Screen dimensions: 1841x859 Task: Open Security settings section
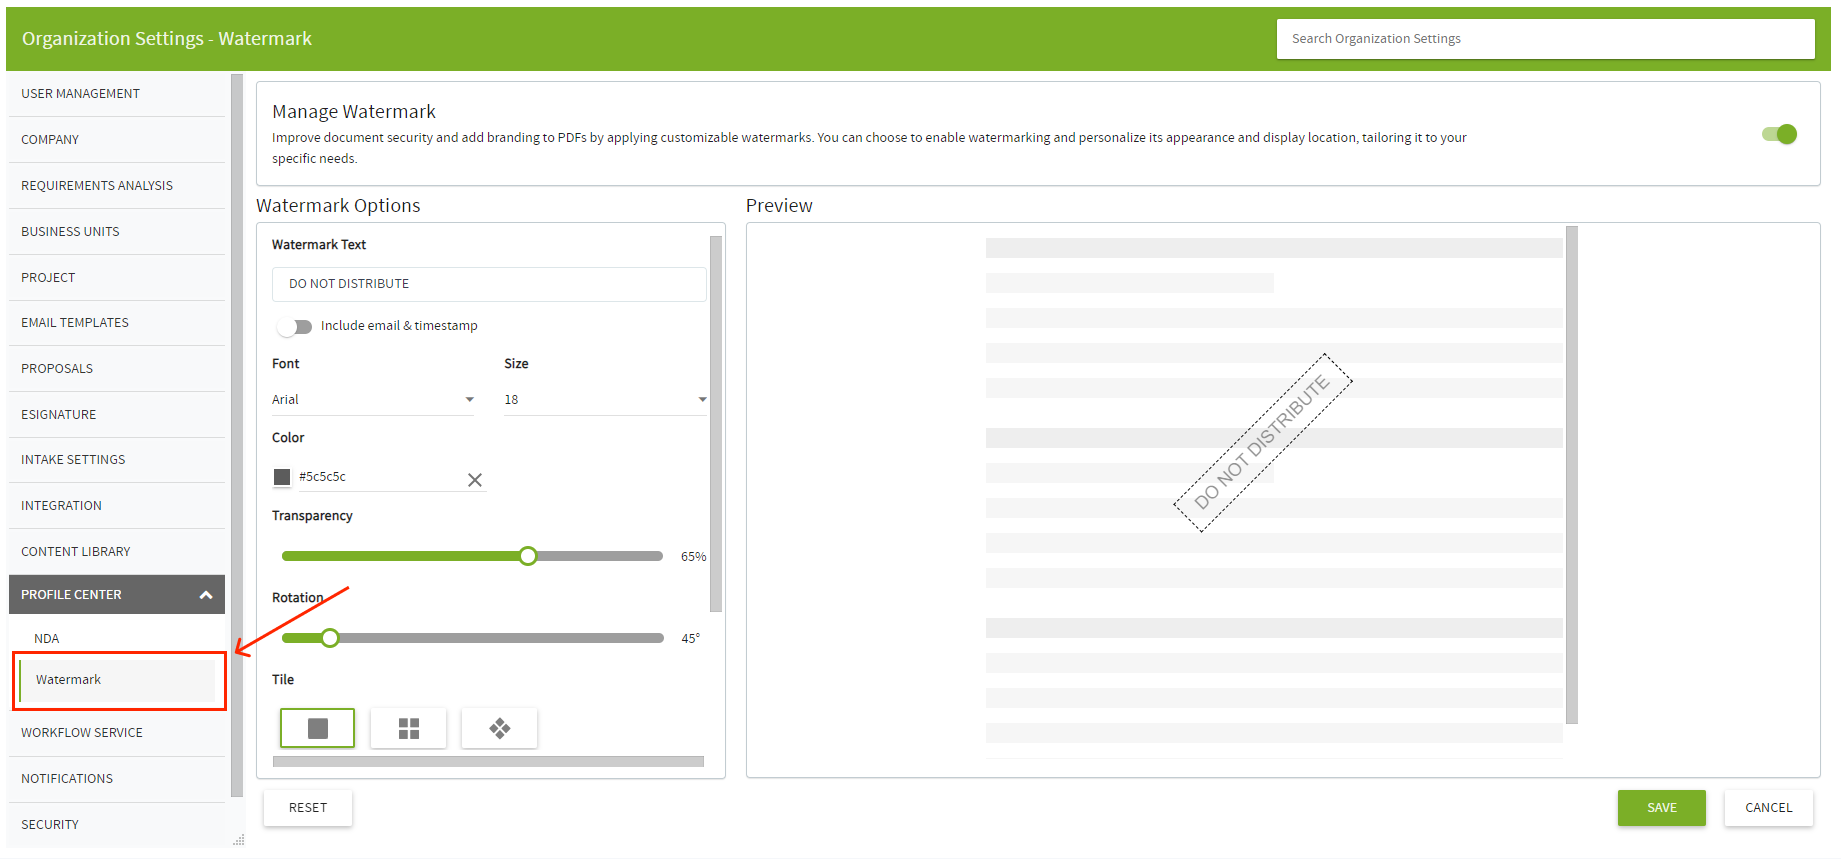click(x=116, y=825)
